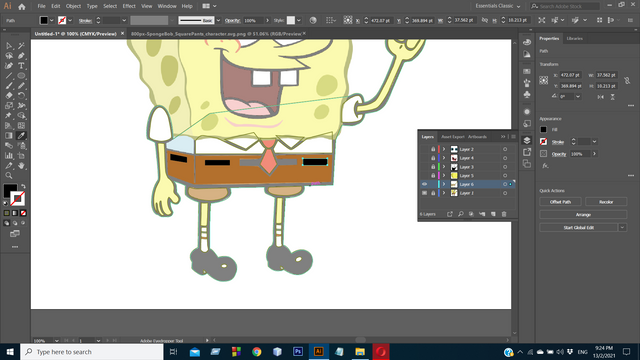The width and height of the screenshot is (640, 360).
Task: Select the Eraser tool
Action: 9,96
